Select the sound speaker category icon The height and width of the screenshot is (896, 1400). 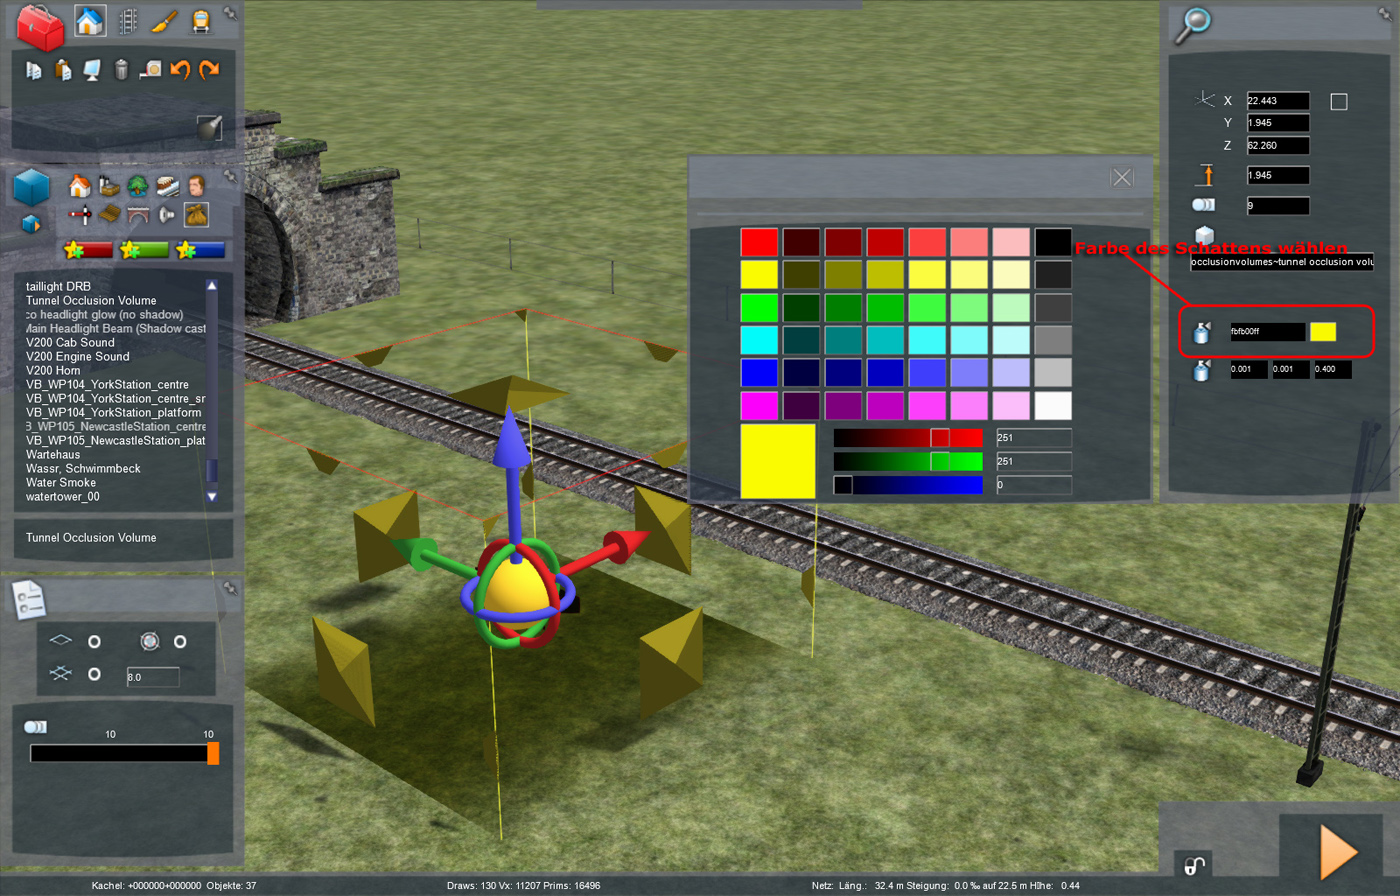click(167, 213)
